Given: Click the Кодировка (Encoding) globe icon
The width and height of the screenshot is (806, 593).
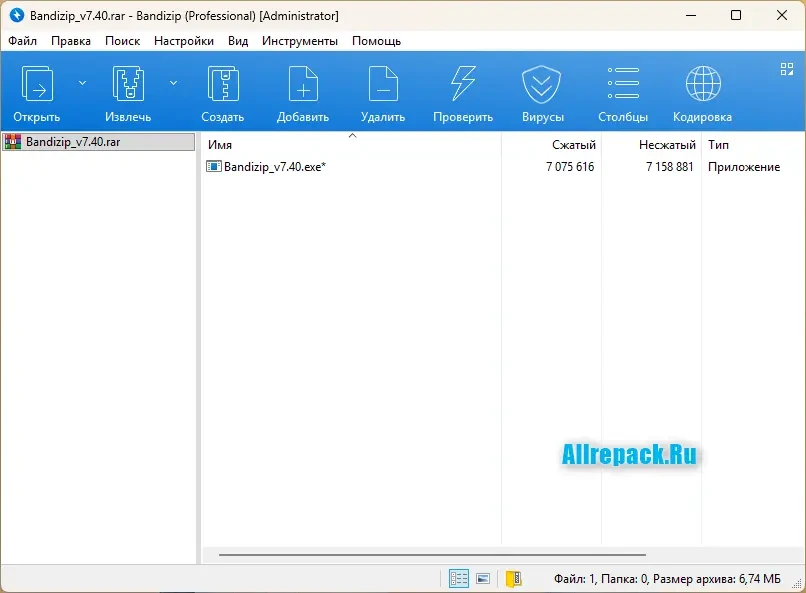Looking at the screenshot, I should point(703,83).
